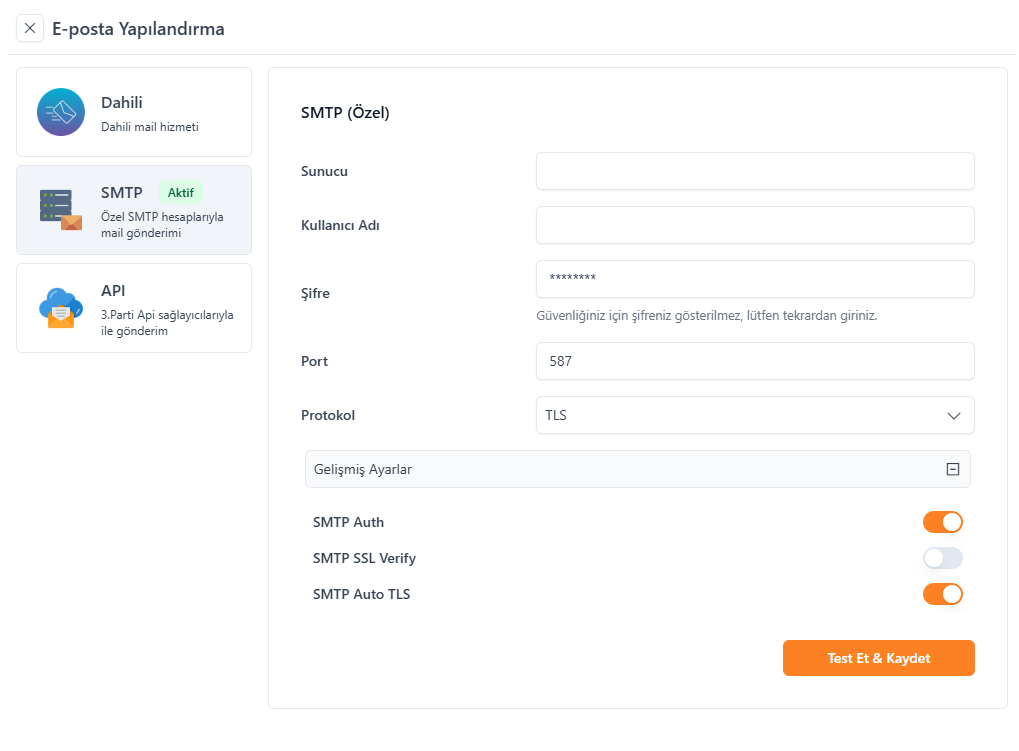
Task: Click the Port field showing 587
Action: (x=755, y=361)
